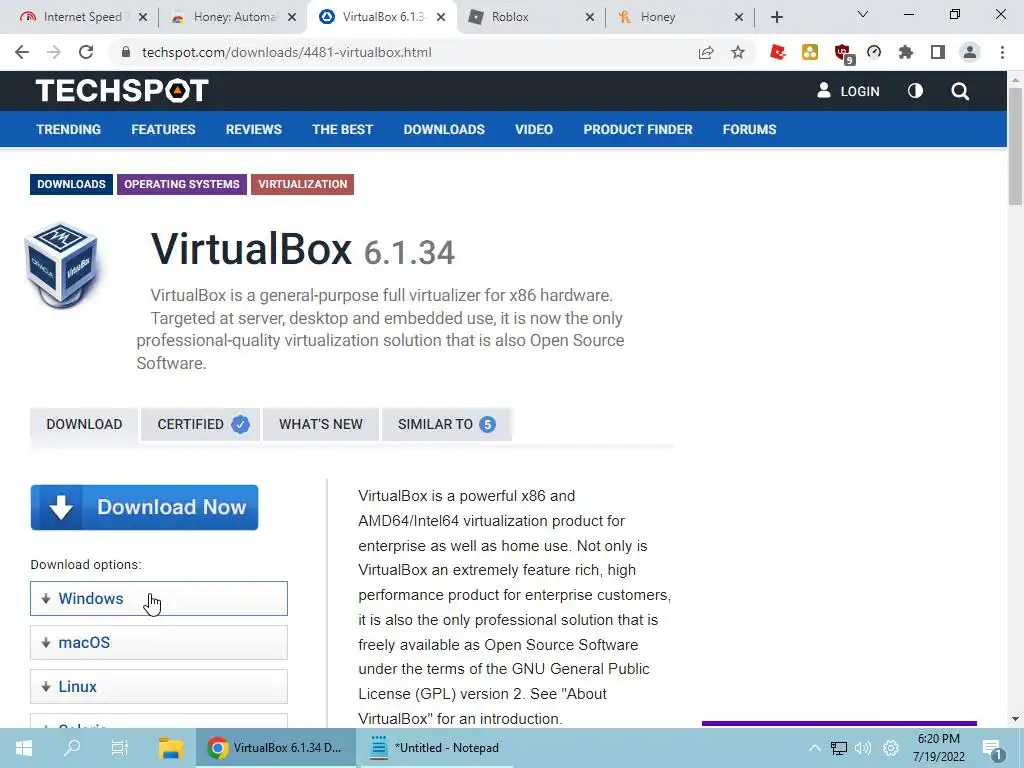Click the Chrome VirtualBox taskbar button

(x=275, y=748)
